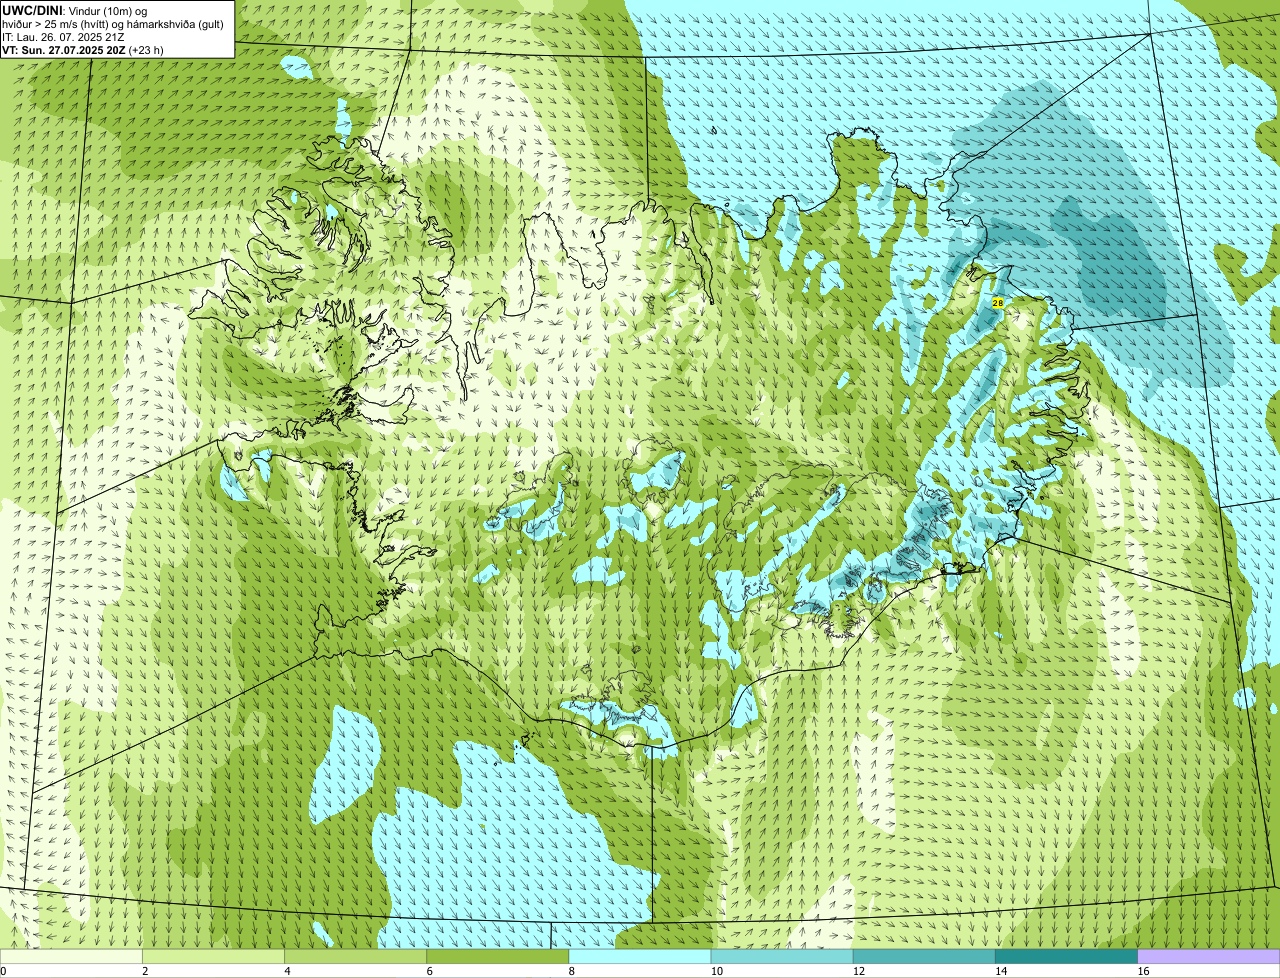Image resolution: width=1280 pixels, height=978 pixels.
Task: Click the legend tick label '6'
Action: [x=429, y=971]
